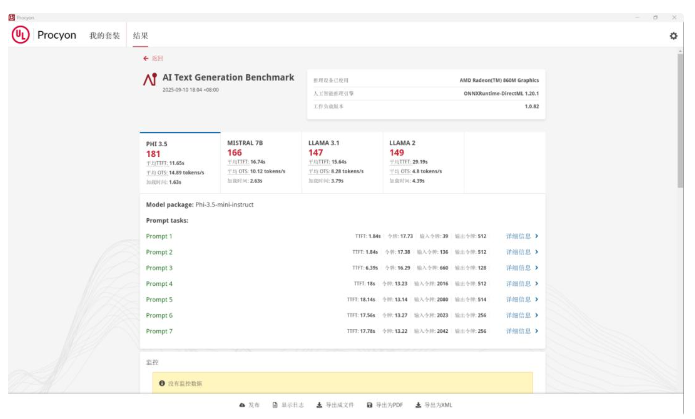
Task: Click the yellow 没有监控数据 notice
Action: 342,383
